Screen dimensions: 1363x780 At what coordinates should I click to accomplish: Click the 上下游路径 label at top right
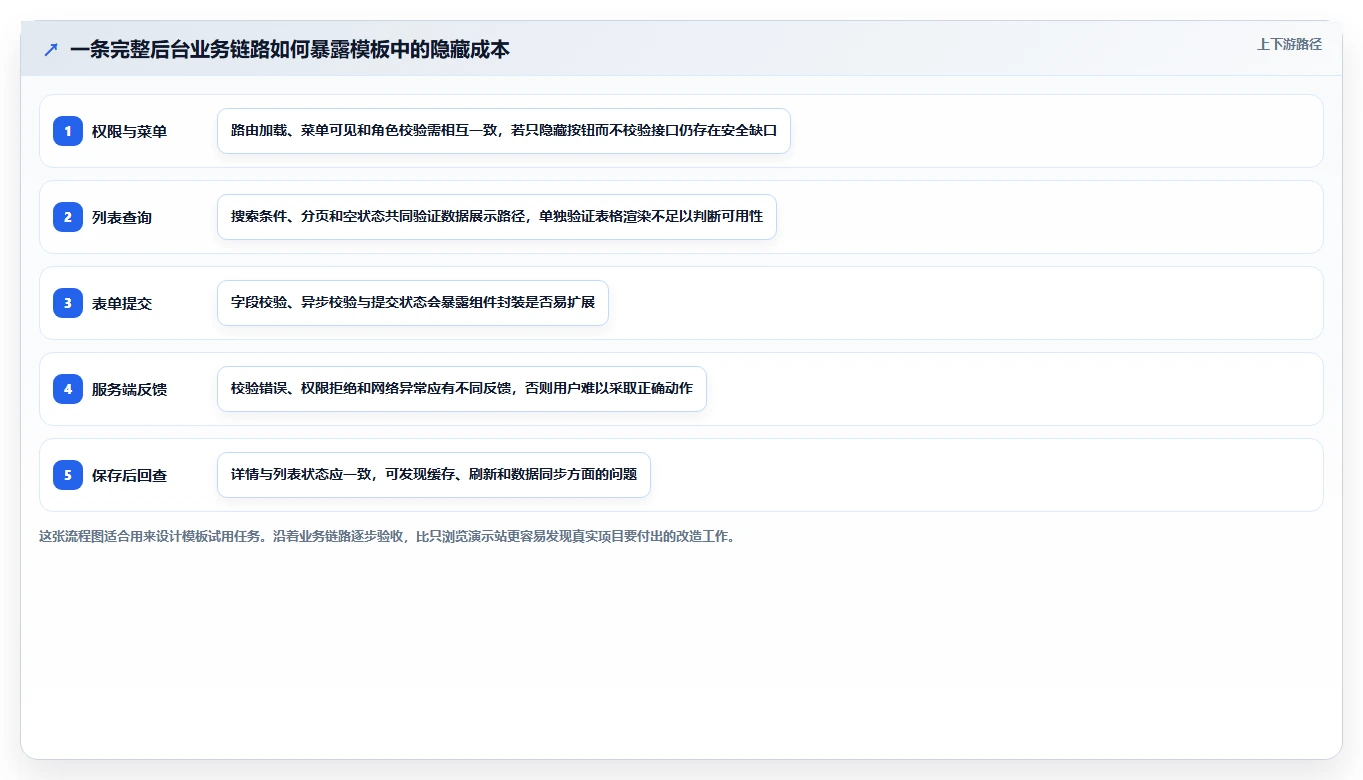1289,44
